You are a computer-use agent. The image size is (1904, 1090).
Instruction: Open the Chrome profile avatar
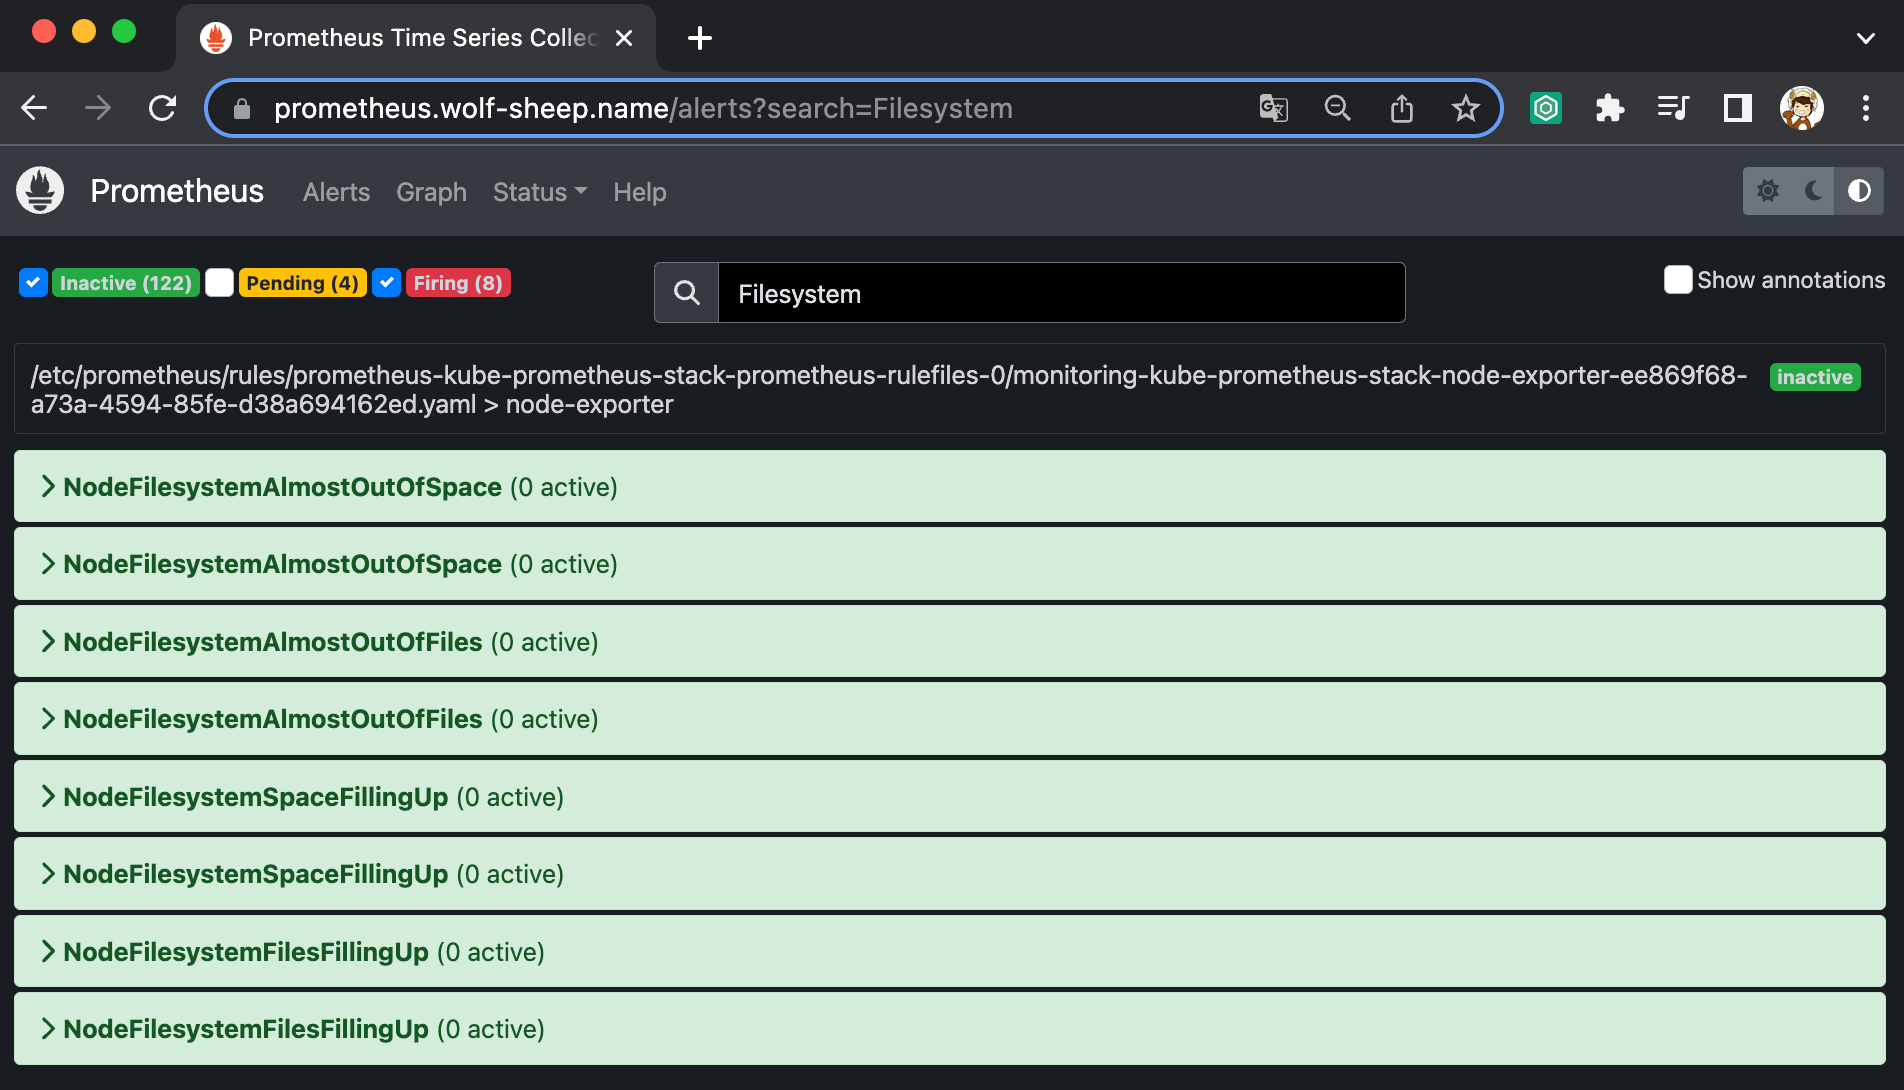coord(1802,108)
